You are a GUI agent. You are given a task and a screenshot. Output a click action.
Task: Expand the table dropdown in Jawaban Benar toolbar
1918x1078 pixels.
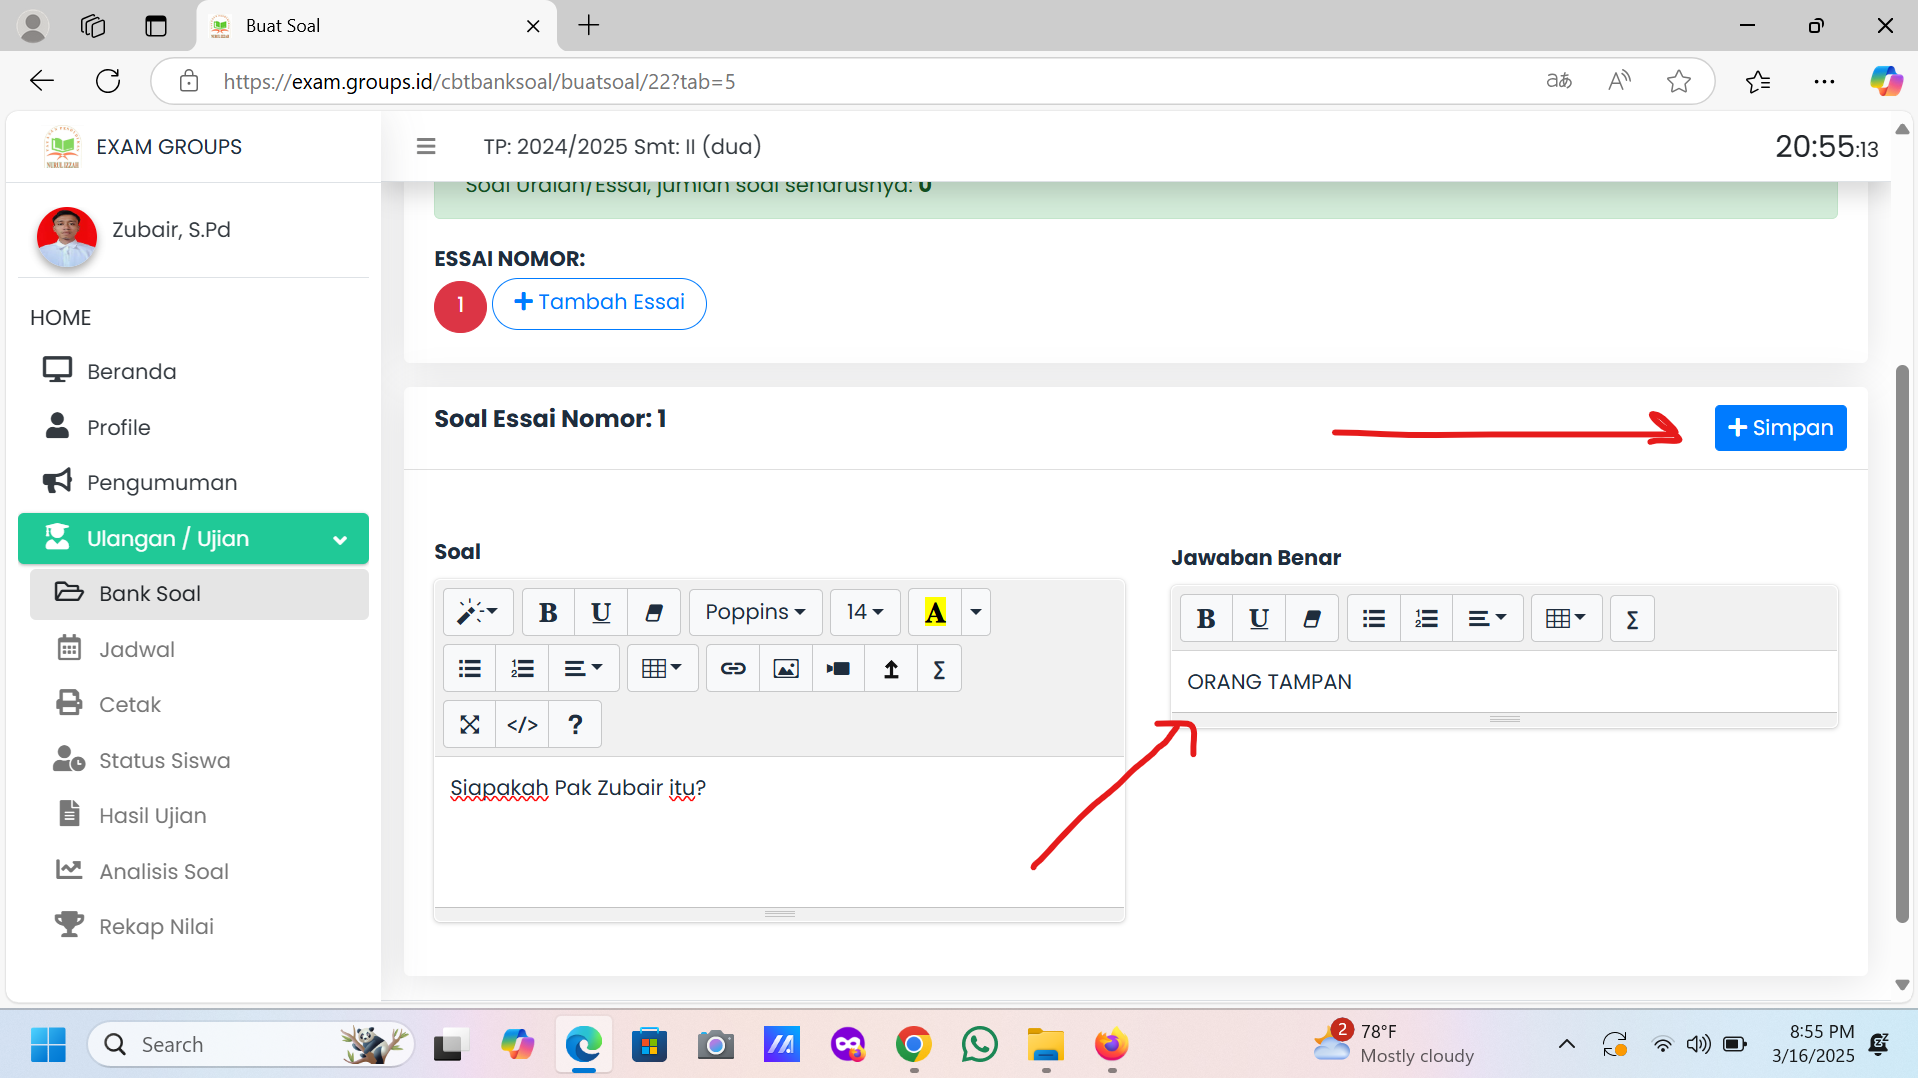[x=1566, y=619]
